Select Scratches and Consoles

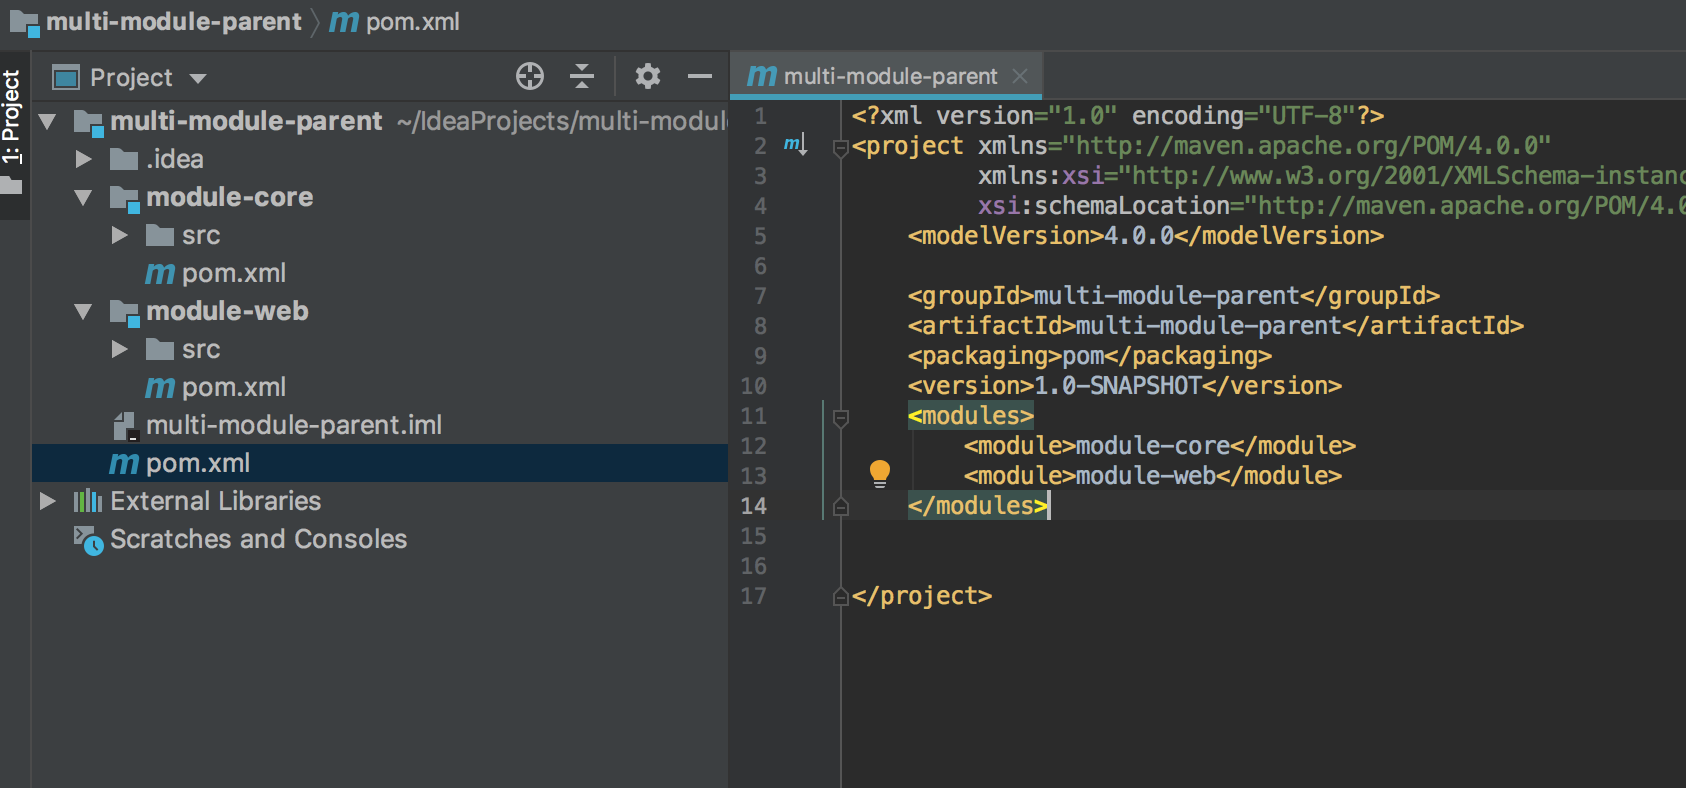pyautogui.click(x=259, y=539)
